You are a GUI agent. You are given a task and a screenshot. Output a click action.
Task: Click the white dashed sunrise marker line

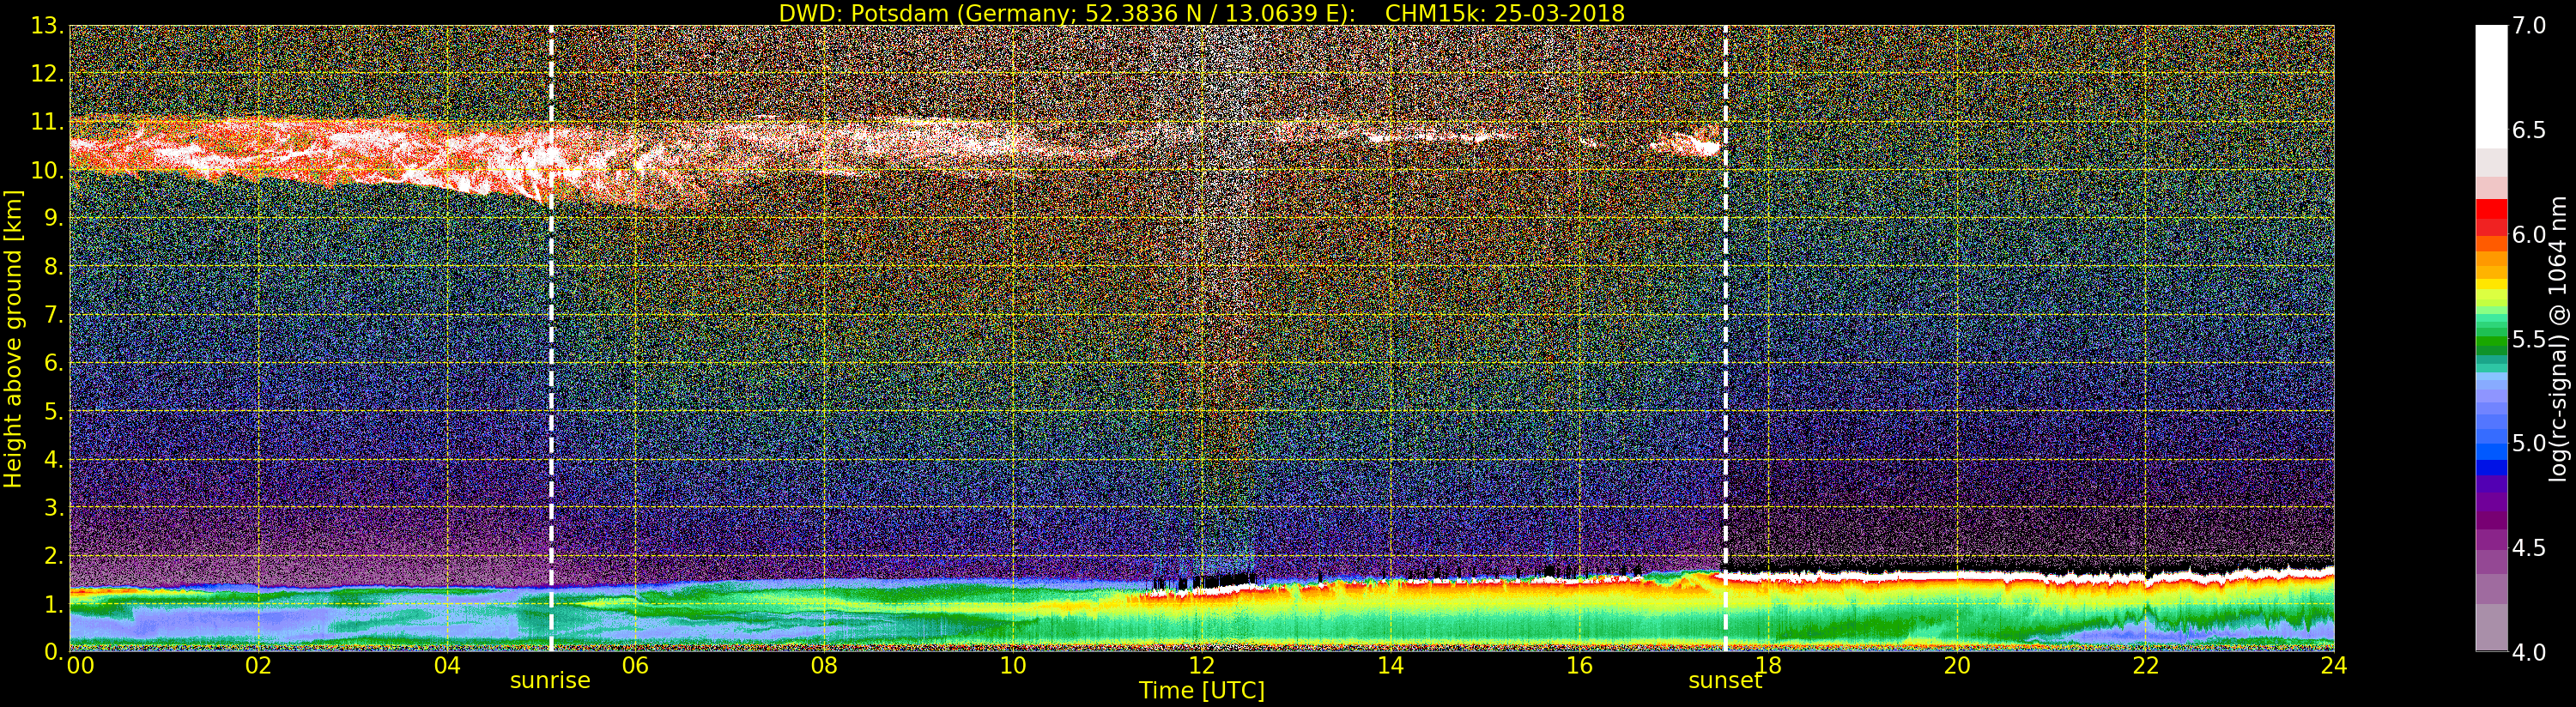coord(551,339)
